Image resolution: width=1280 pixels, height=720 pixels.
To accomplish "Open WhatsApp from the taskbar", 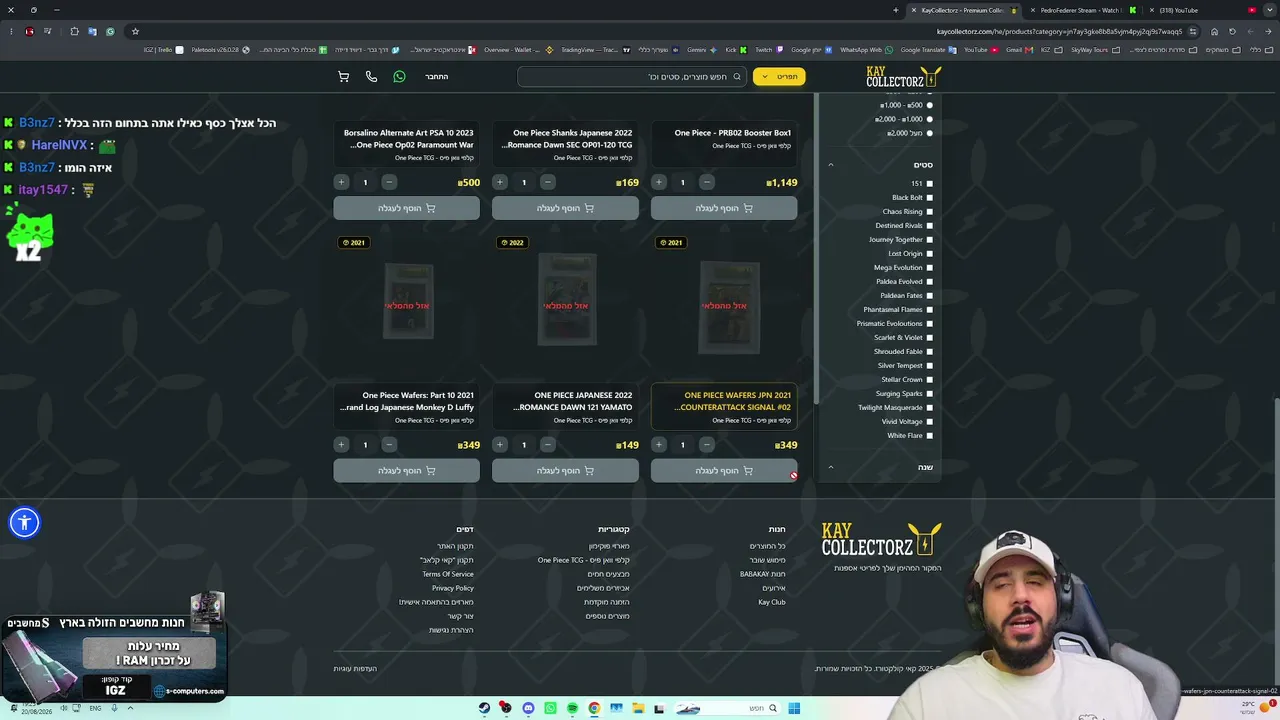I will point(550,708).
